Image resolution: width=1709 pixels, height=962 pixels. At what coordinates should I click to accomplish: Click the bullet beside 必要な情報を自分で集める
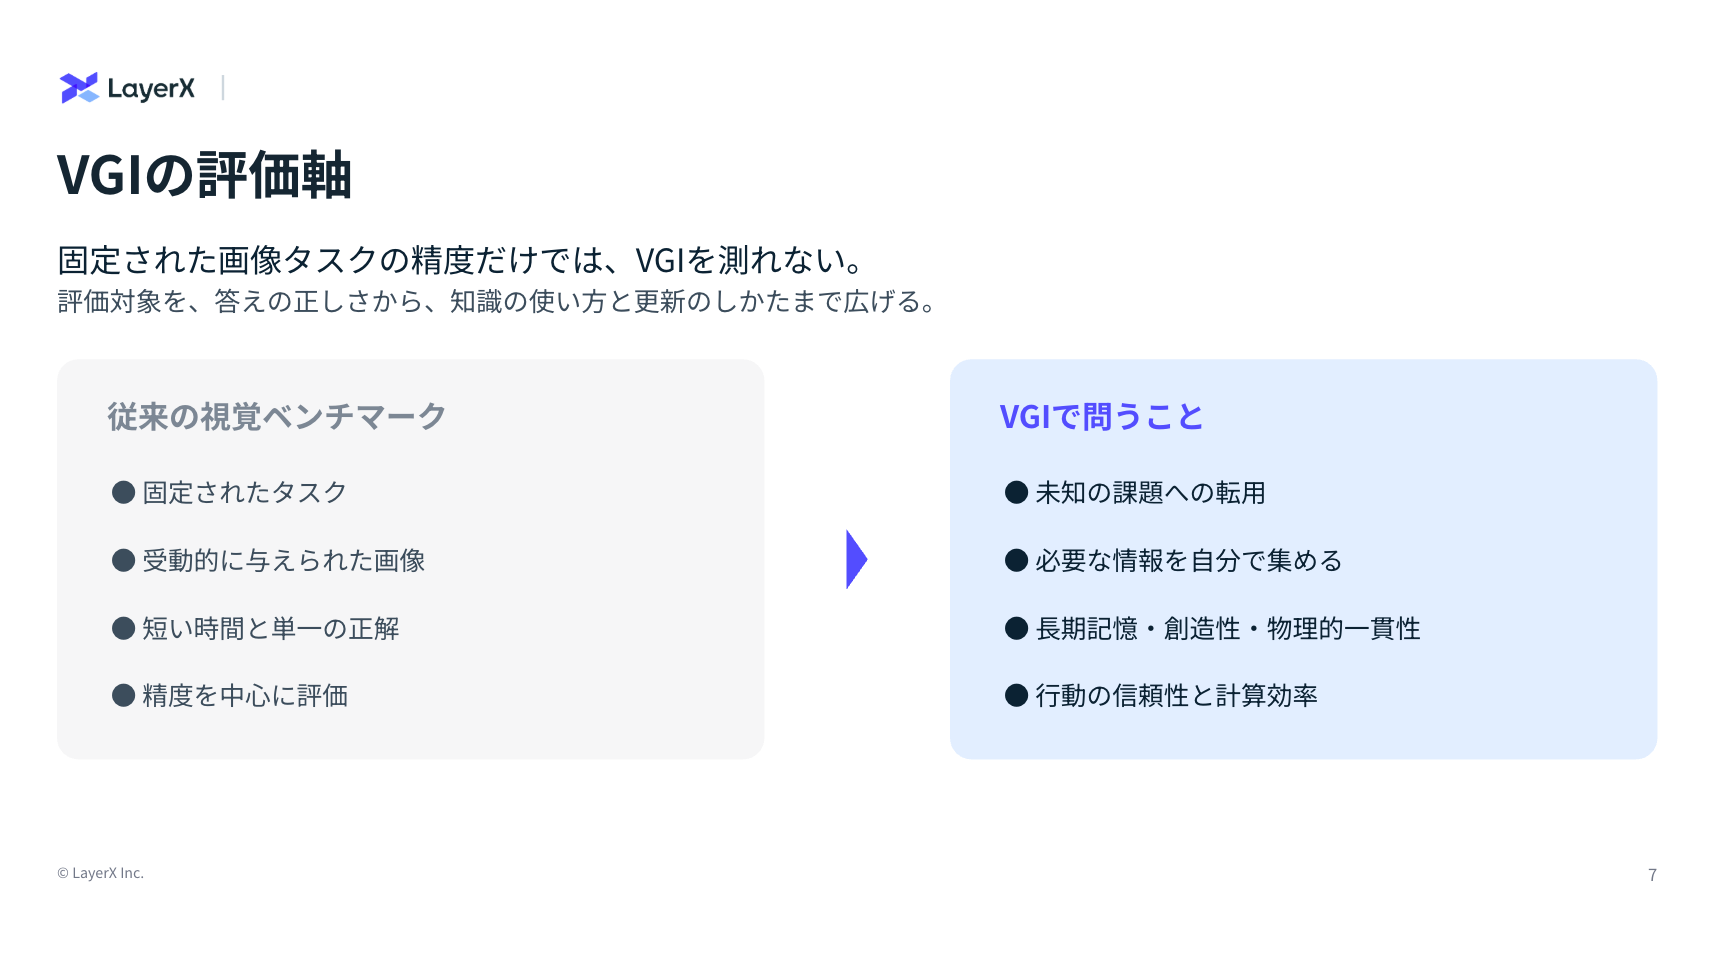[x=1016, y=560]
